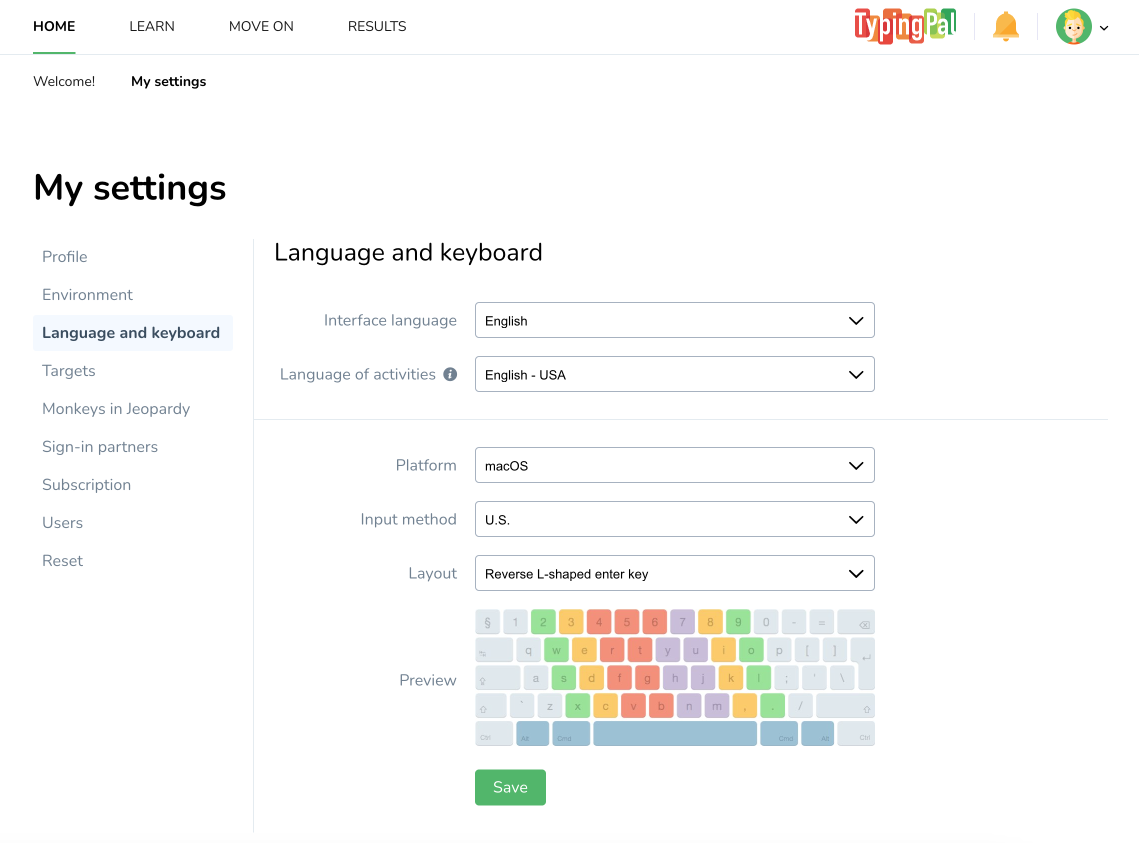1139x843 pixels.
Task: Click the info icon beside Language of activities
Action: point(450,375)
